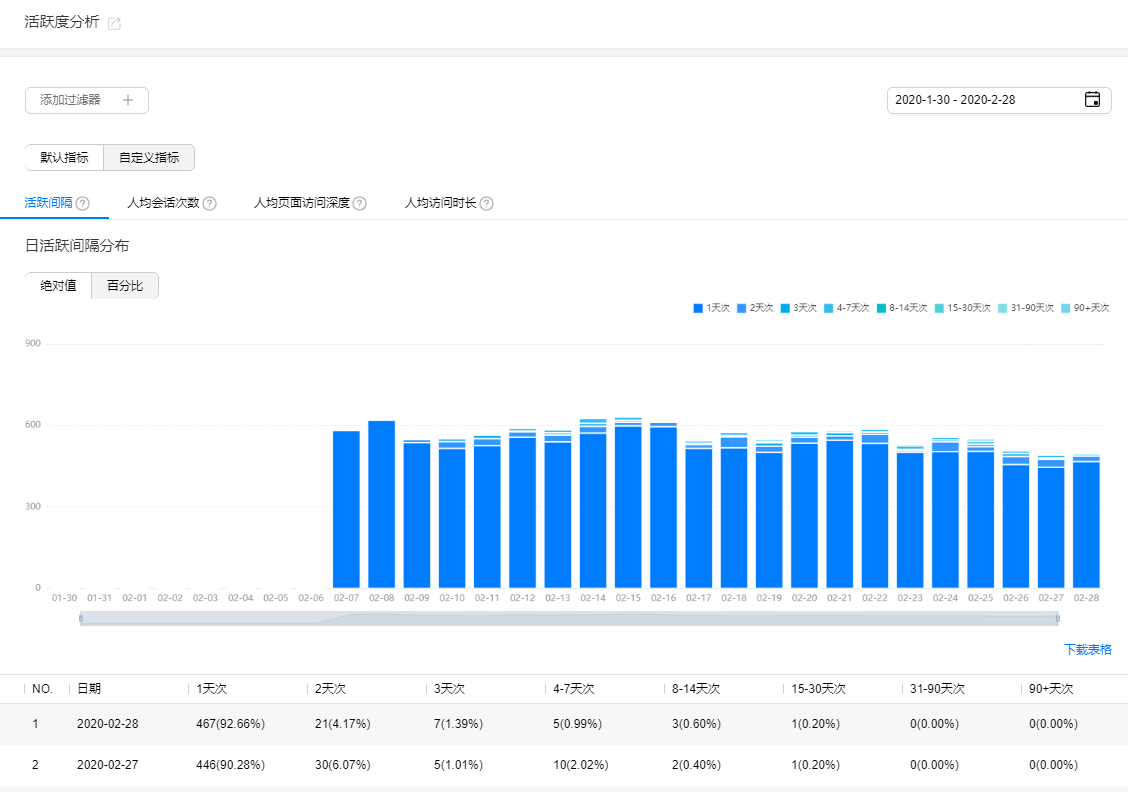
Task: Open the 活跃间隔 tab
Action: (x=48, y=203)
